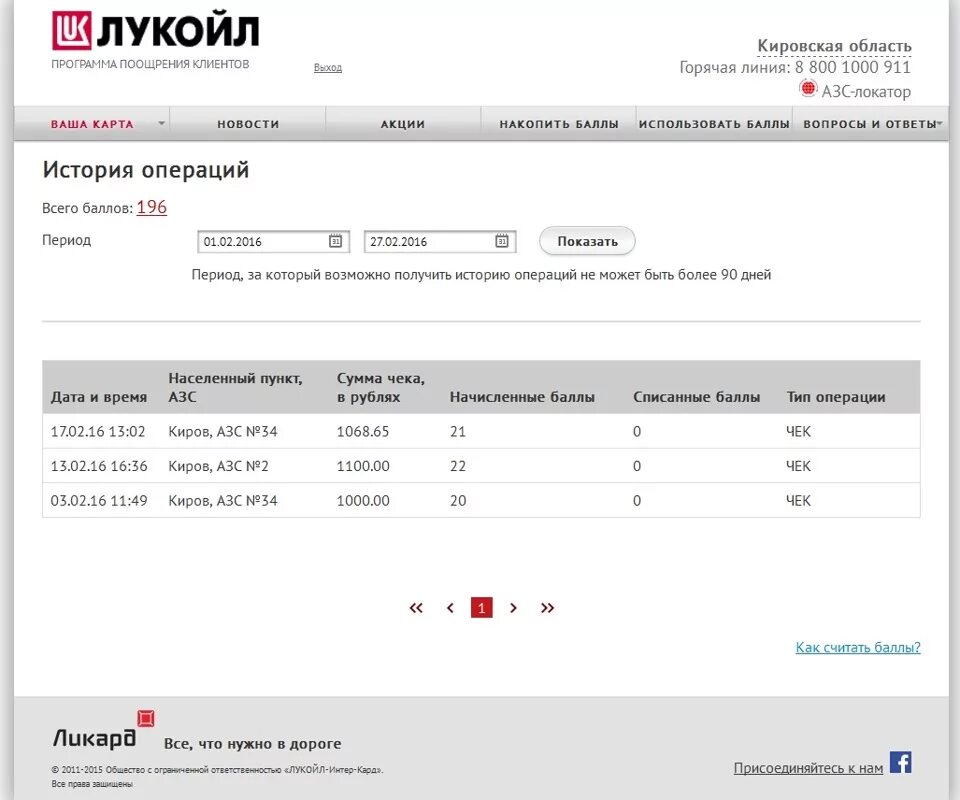Click the АЗС-локатор link text
The width and height of the screenshot is (960, 800).
click(x=866, y=92)
